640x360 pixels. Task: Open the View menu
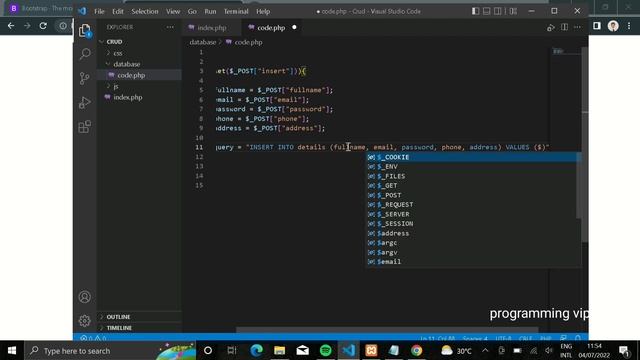click(173, 11)
